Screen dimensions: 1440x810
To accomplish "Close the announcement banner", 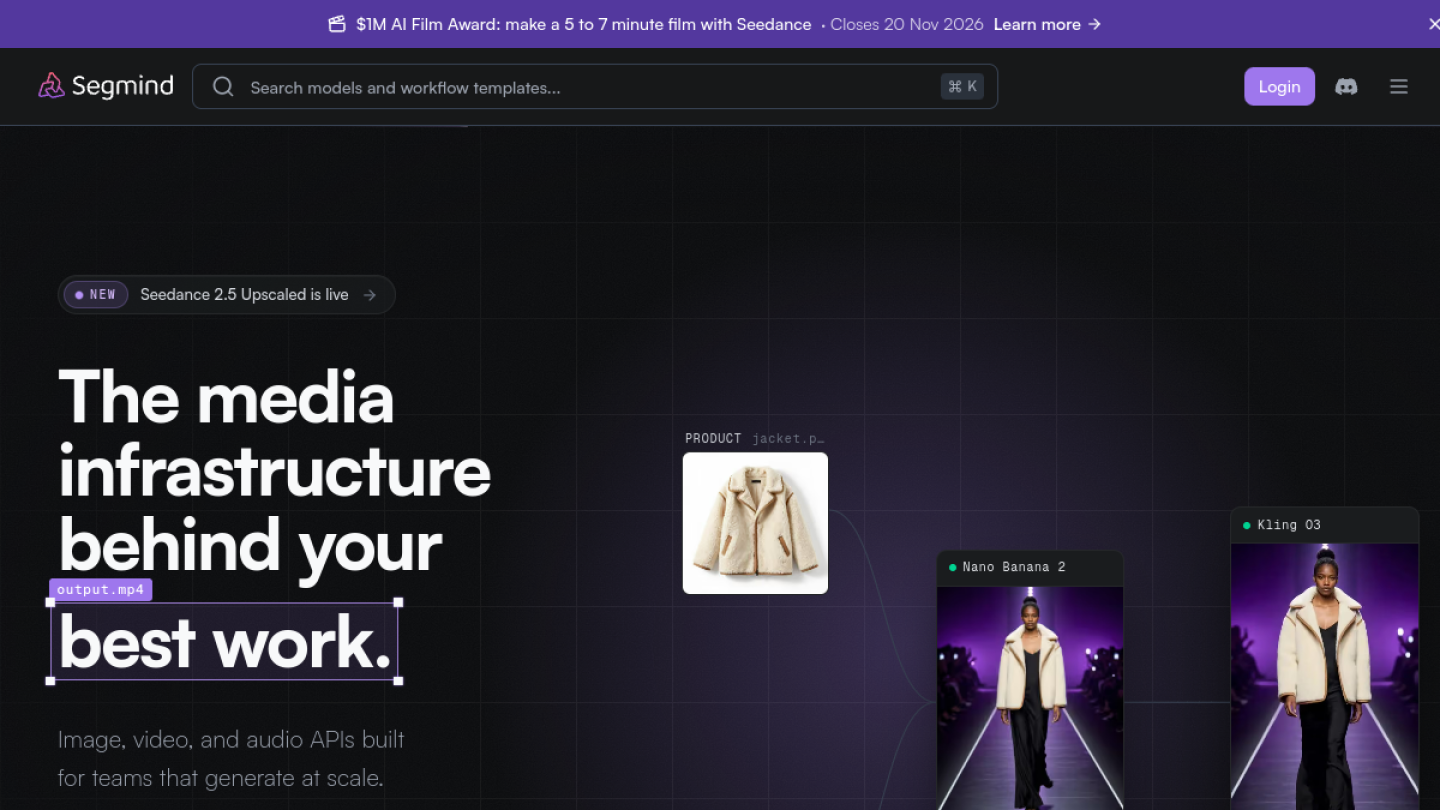I will point(1433,24).
